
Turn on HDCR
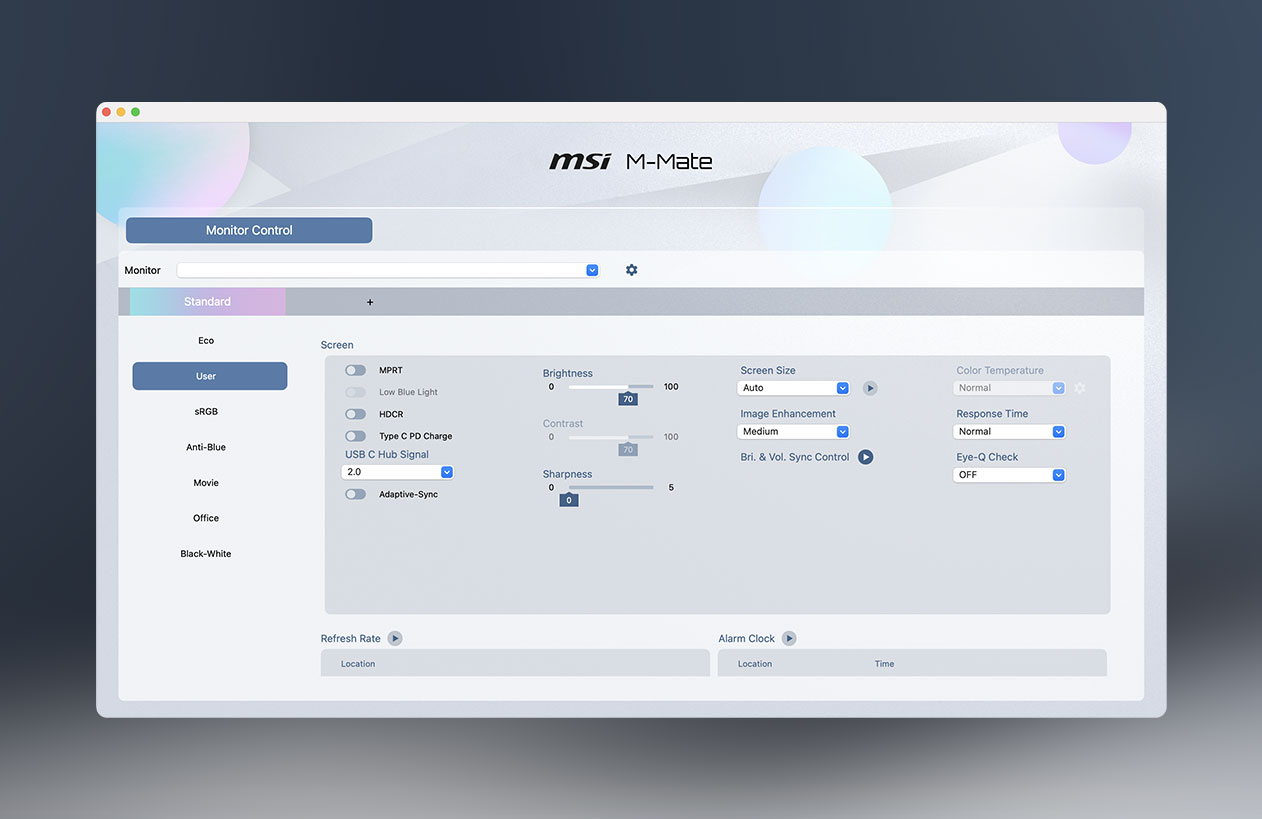(355, 414)
